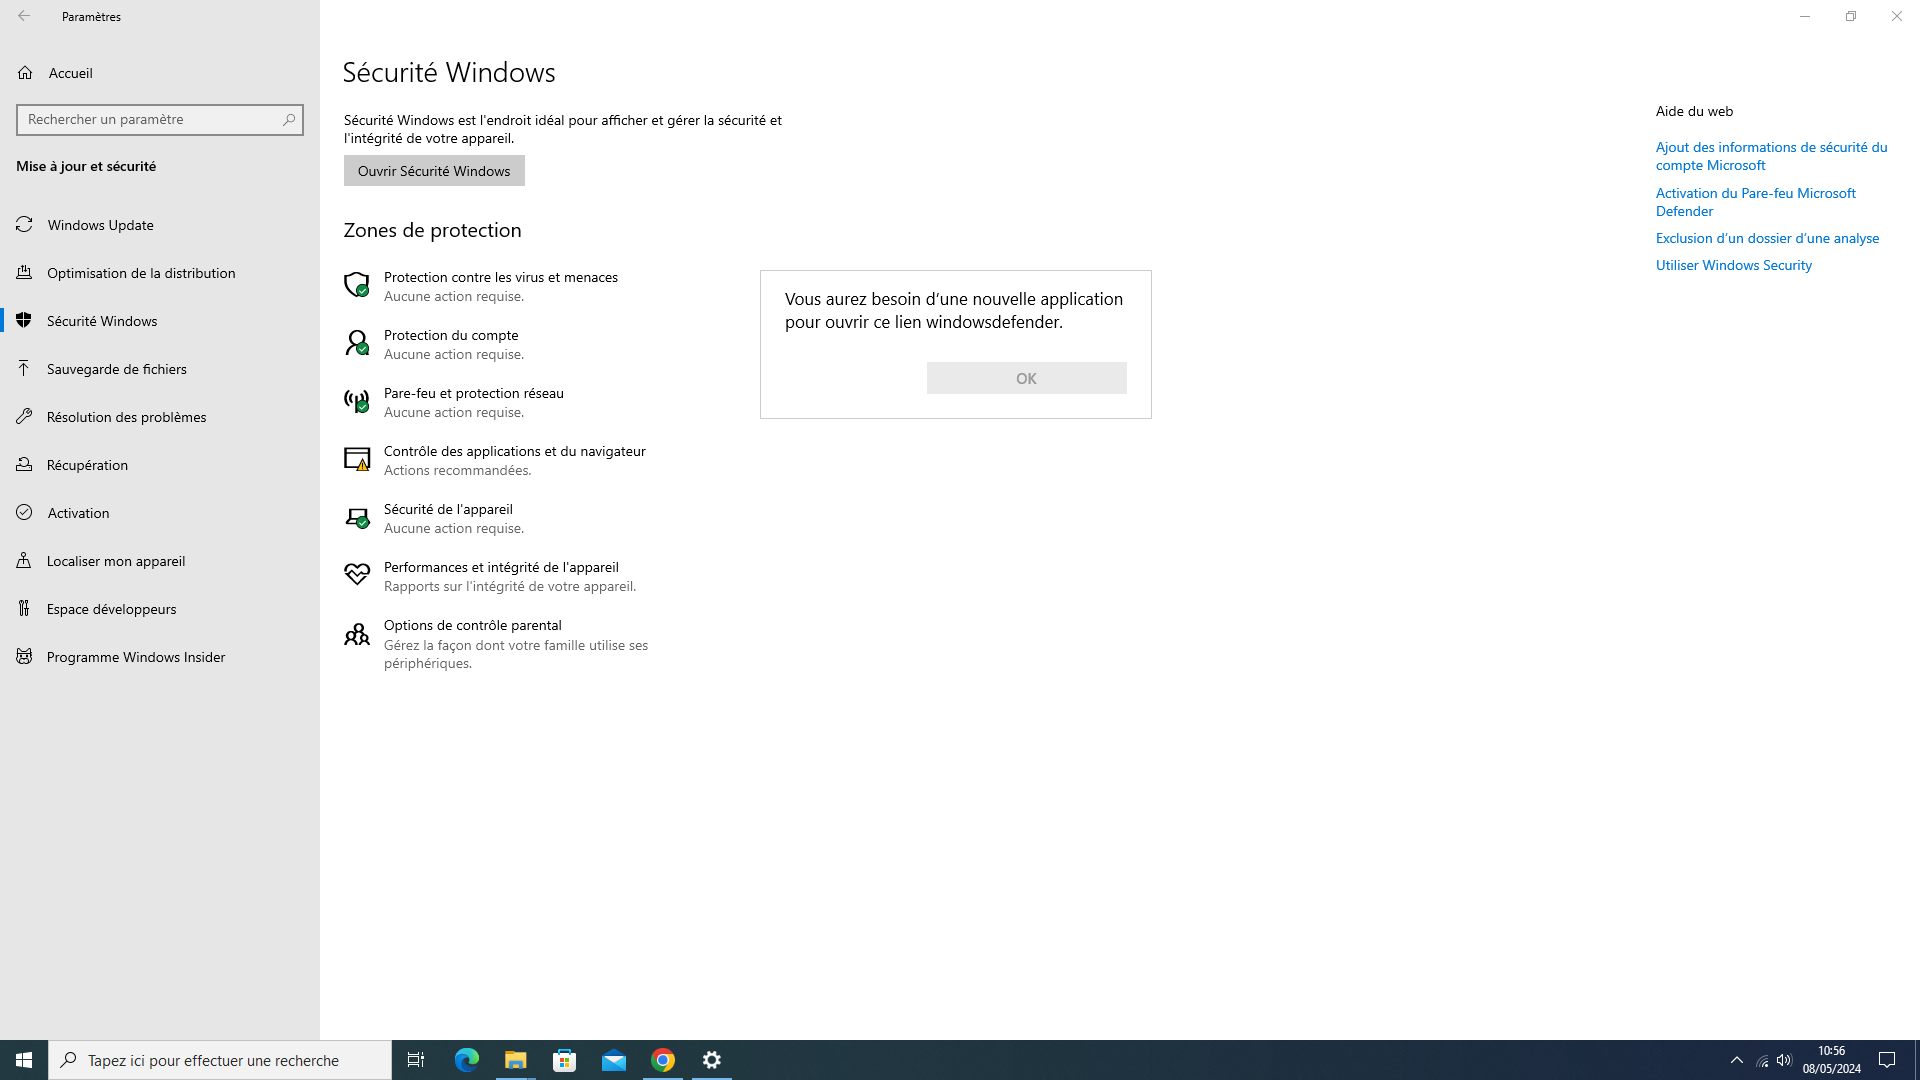This screenshot has width=1920, height=1080.
Task: Click the Activation checkmark circle icon
Action: (25, 513)
